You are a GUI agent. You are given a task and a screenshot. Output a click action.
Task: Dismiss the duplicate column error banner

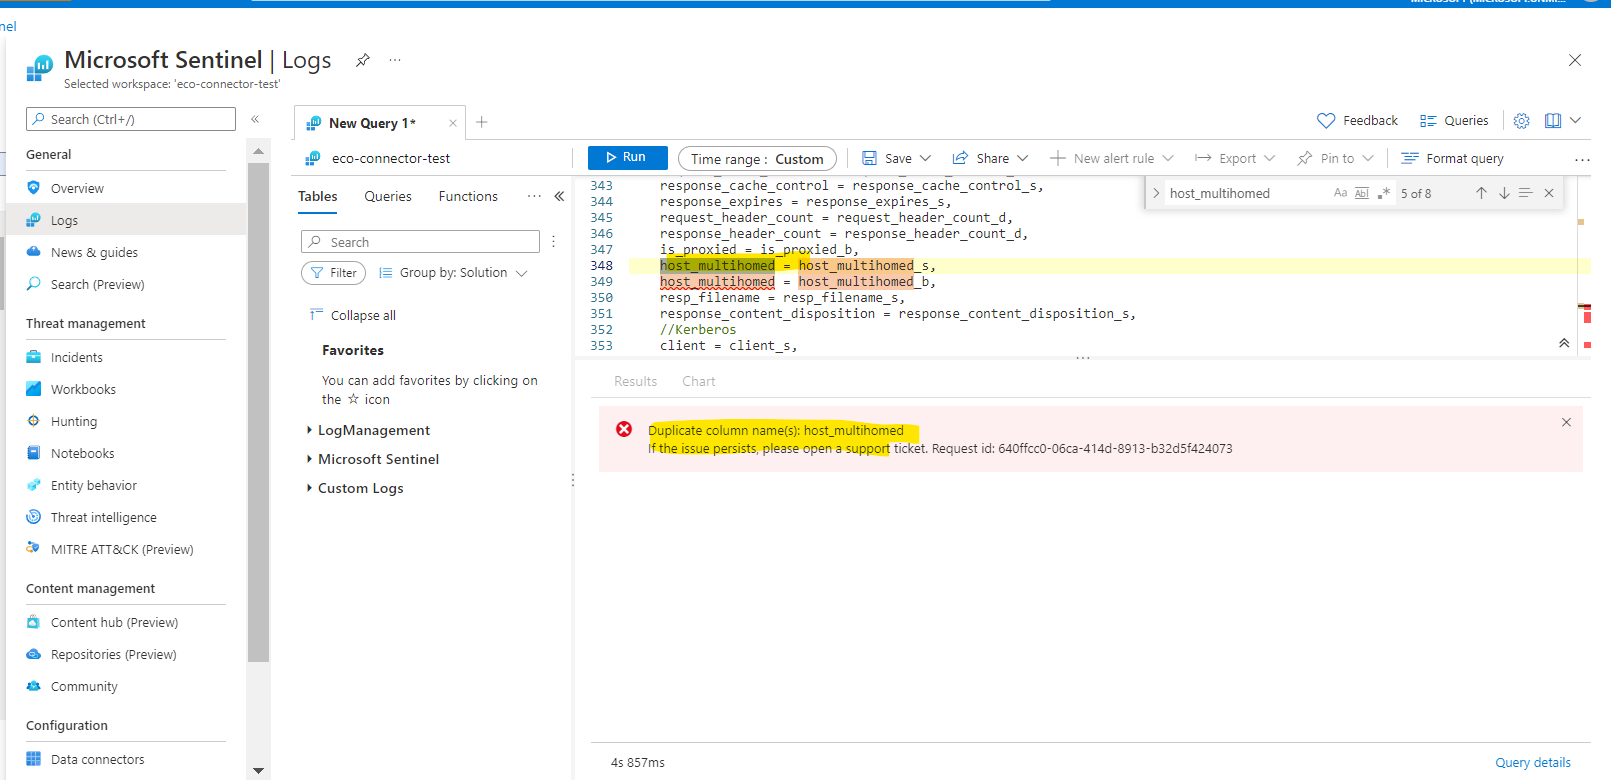click(x=1566, y=422)
